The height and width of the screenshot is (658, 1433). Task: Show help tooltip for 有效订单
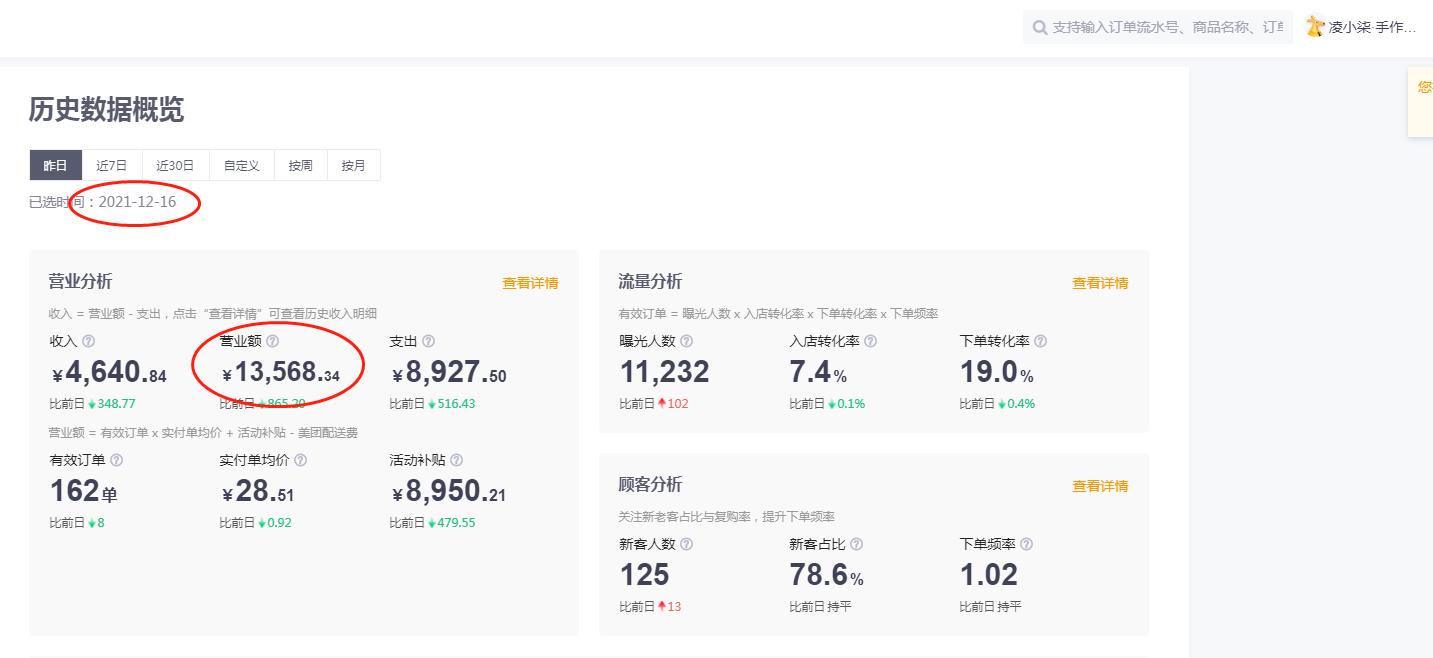(116, 460)
